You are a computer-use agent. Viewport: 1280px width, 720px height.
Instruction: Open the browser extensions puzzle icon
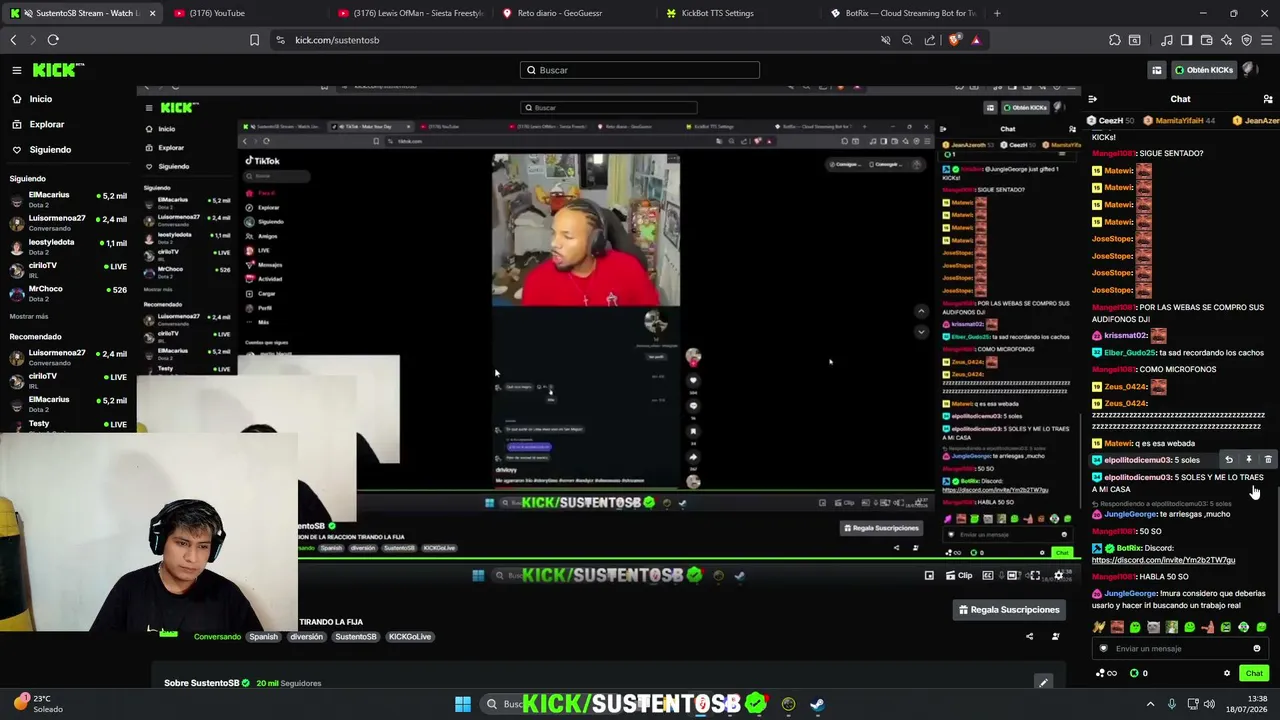coord(1115,40)
